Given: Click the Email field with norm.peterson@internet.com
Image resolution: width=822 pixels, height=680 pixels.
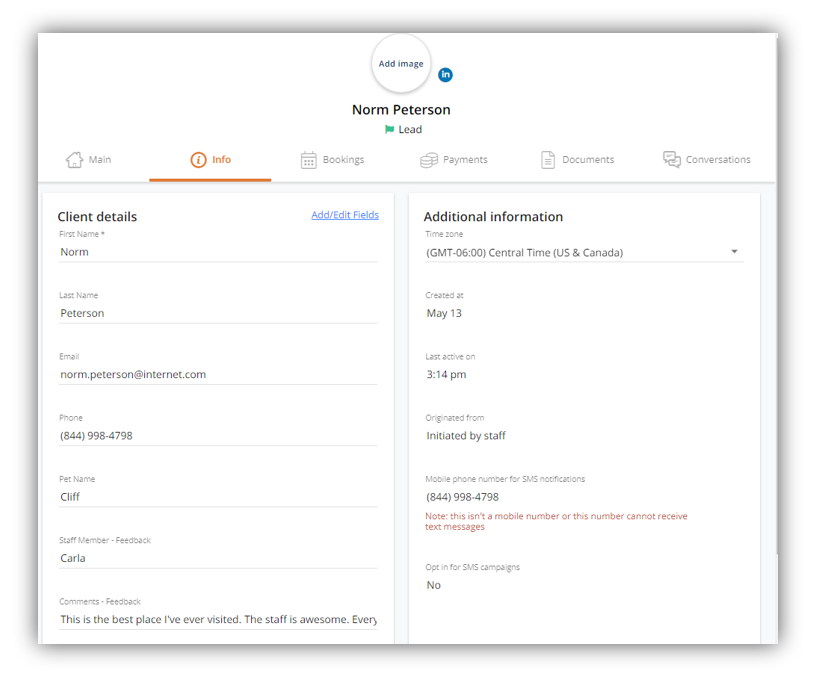Looking at the screenshot, I should (x=218, y=375).
